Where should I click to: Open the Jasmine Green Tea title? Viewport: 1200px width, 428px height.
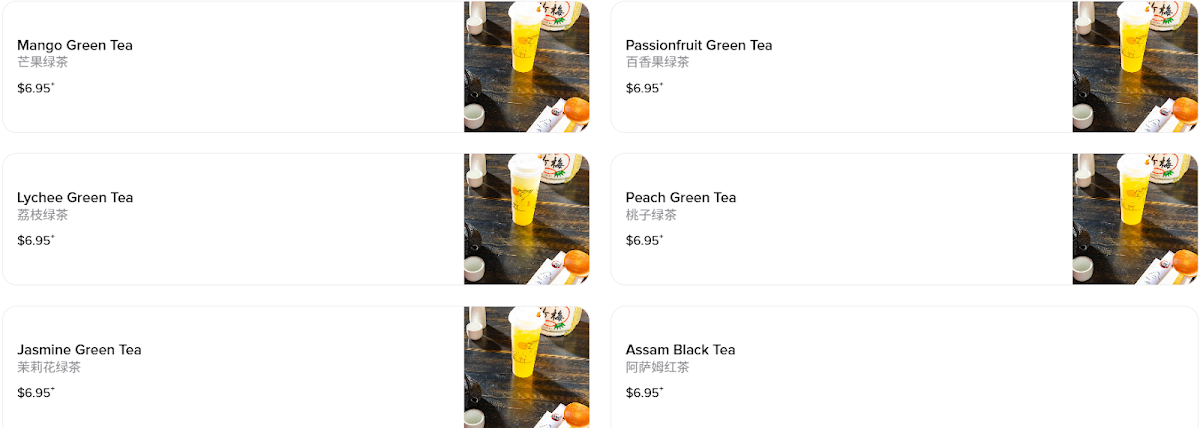coord(79,350)
